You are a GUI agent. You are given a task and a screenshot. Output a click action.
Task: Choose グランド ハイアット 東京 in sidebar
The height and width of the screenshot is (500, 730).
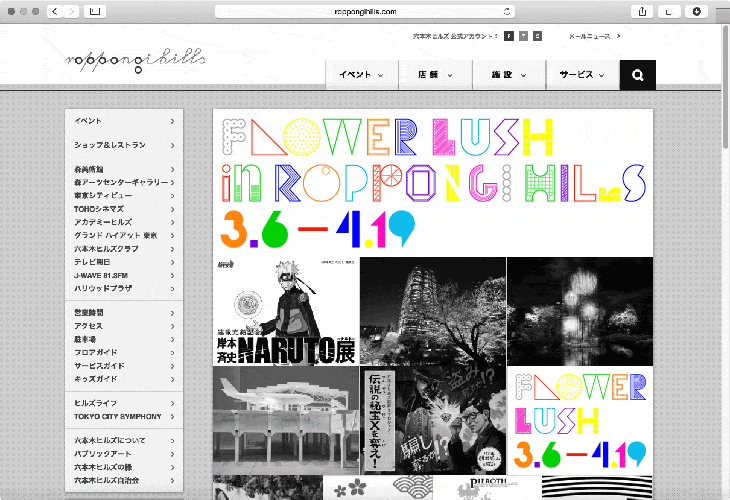pos(124,236)
